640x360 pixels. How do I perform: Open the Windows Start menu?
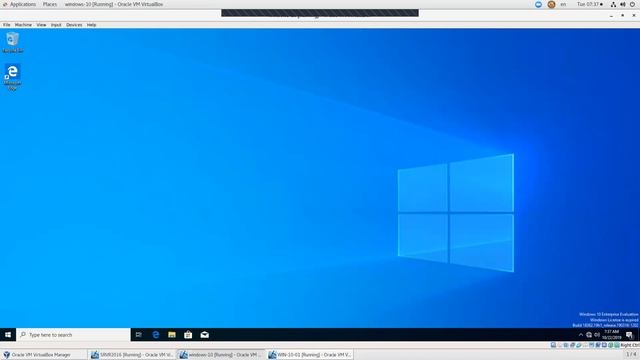(8, 335)
